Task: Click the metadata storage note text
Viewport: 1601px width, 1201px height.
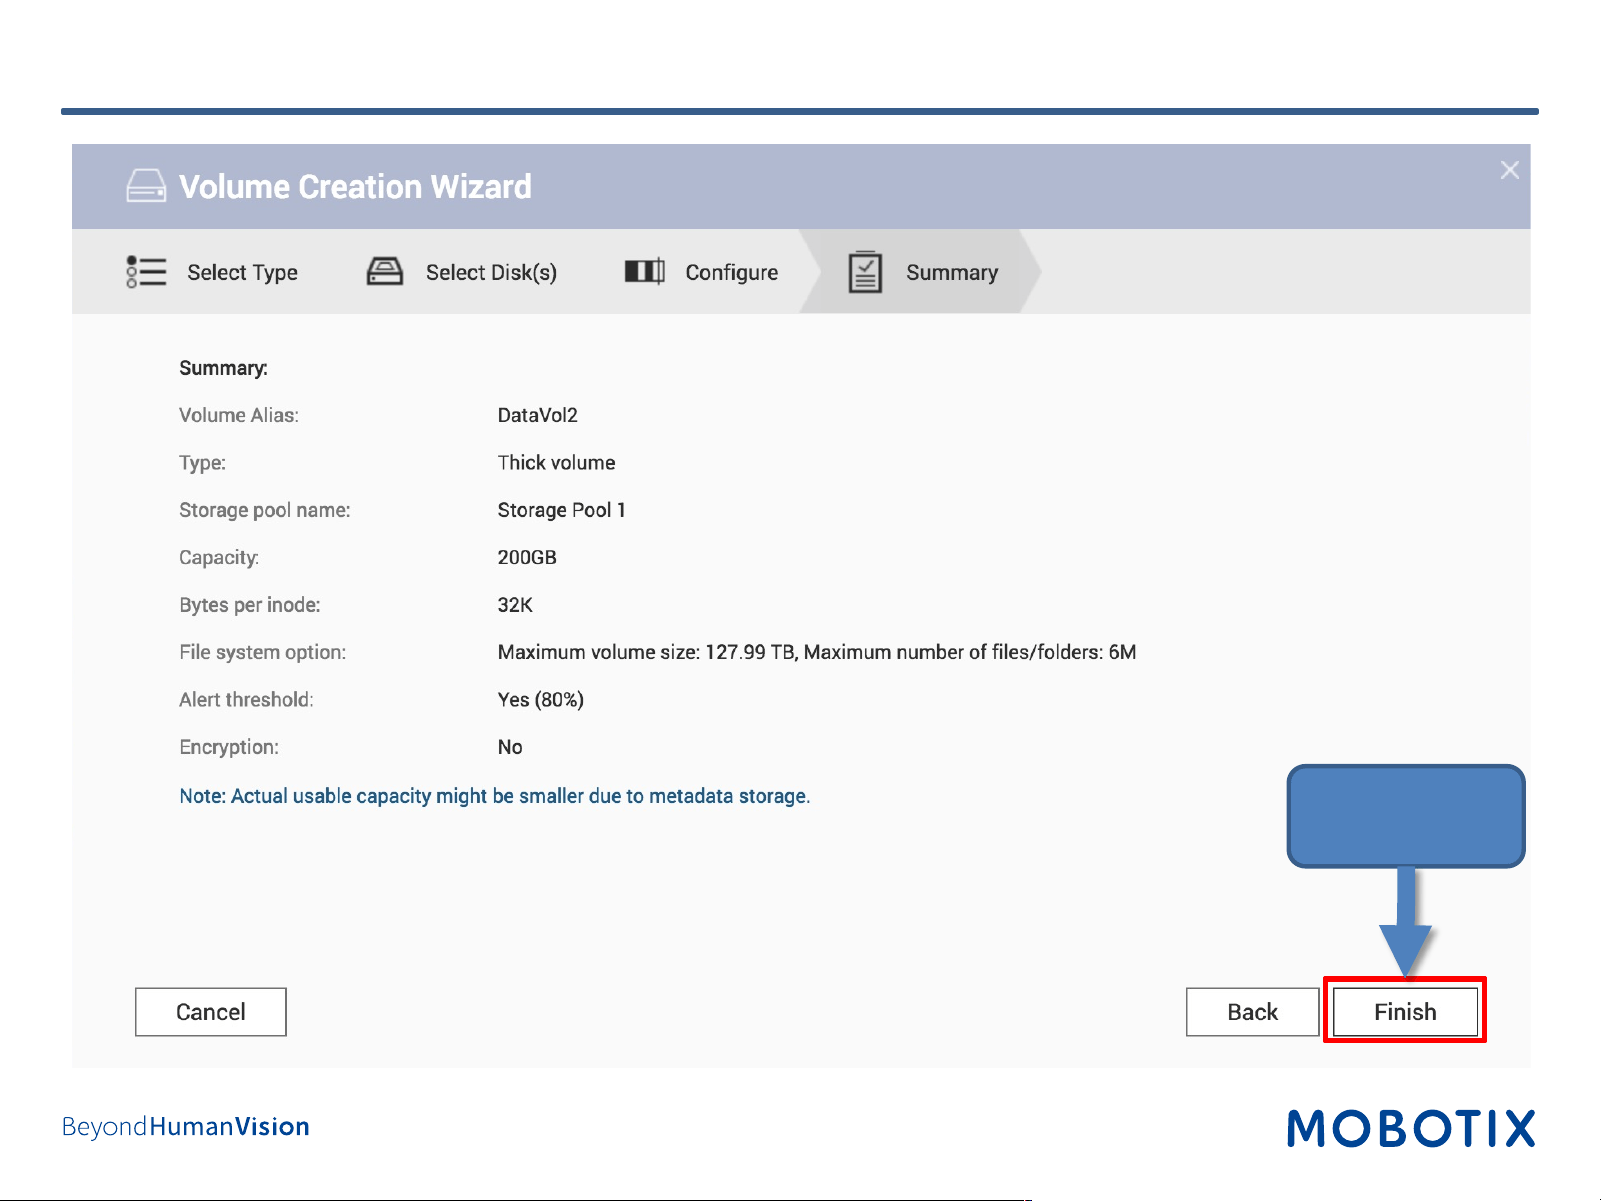Action: click(x=494, y=796)
